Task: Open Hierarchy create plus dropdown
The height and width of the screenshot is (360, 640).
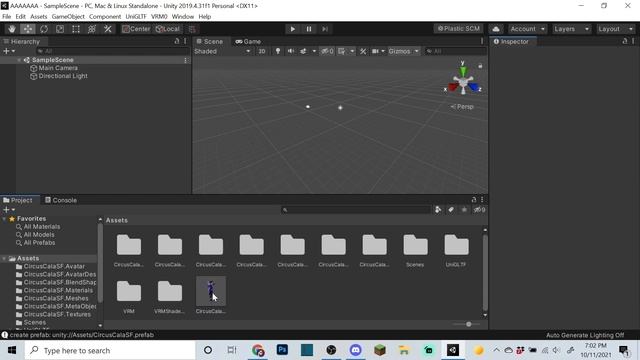Action: point(9,51)
